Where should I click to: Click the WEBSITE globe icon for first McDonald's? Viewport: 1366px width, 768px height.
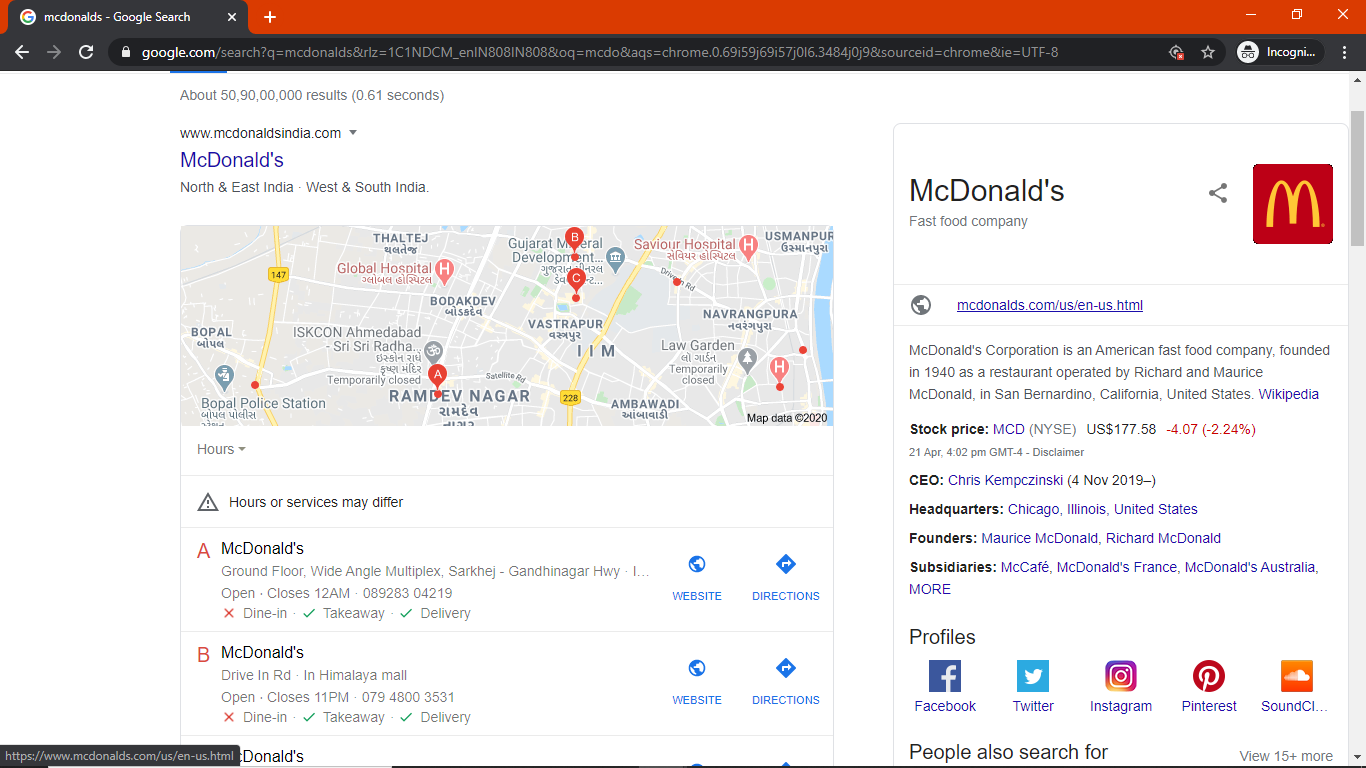pyautogui.click(x=696, y=566)
